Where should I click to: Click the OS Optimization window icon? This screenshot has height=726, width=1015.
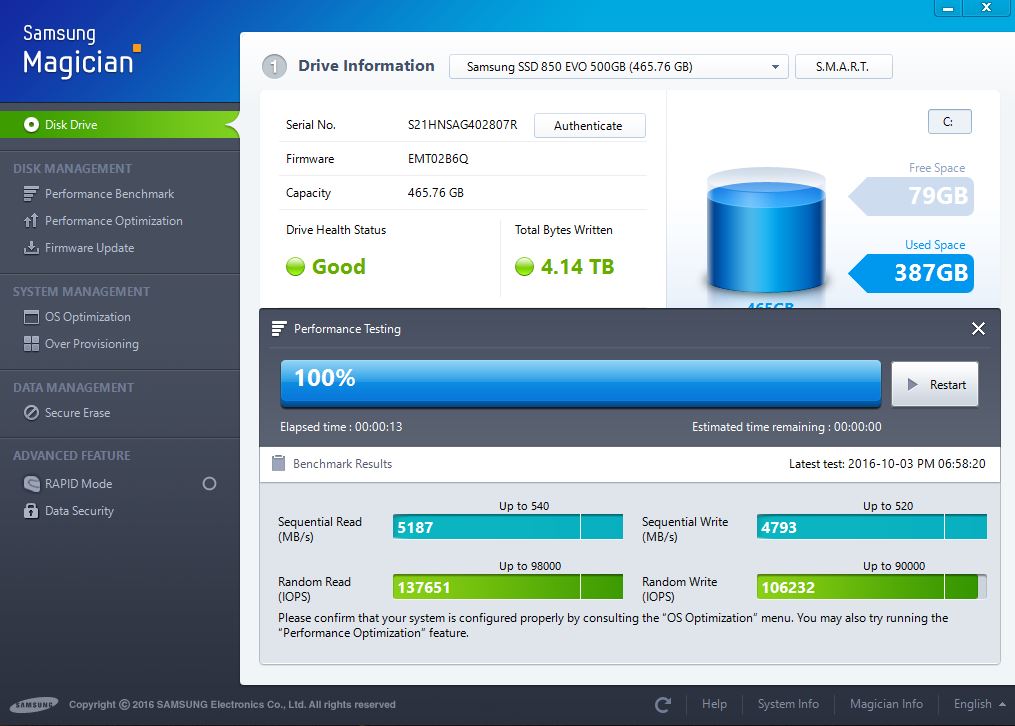point(30,317)
